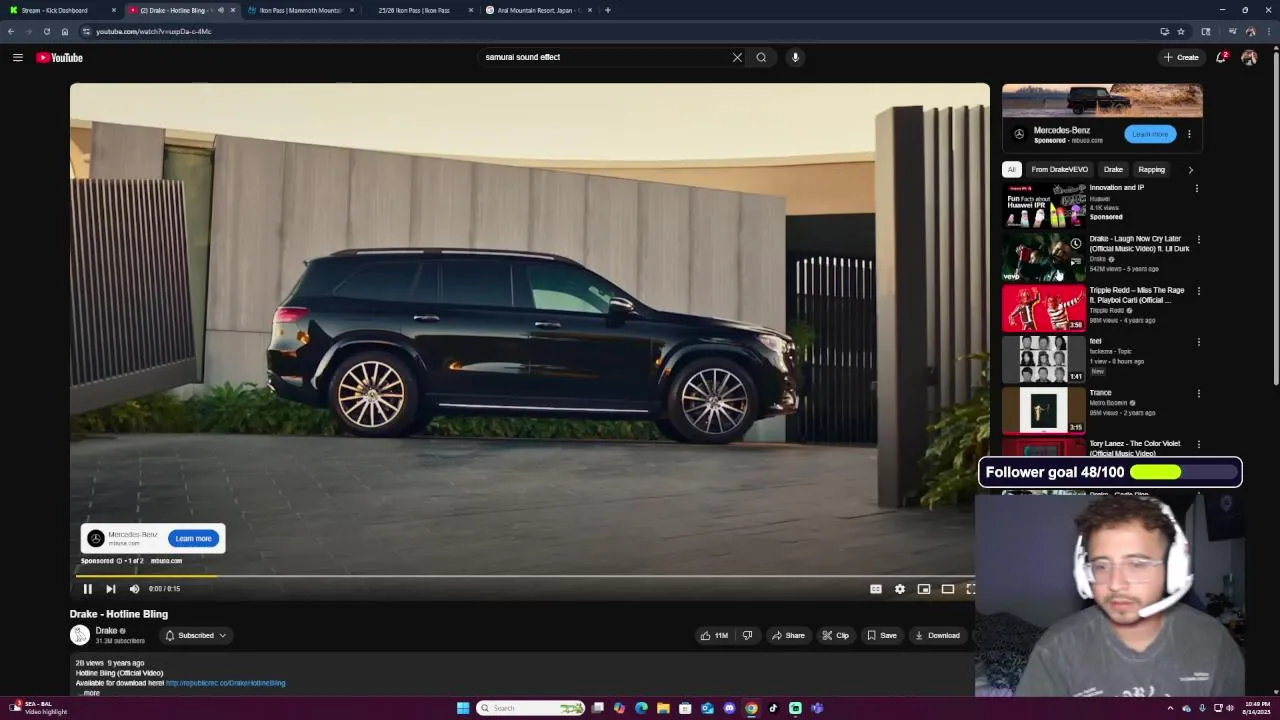The width and height of the screenshot is (1280, 720).
Task: Run search with the magnifier button
Action: tap(761, 57)
